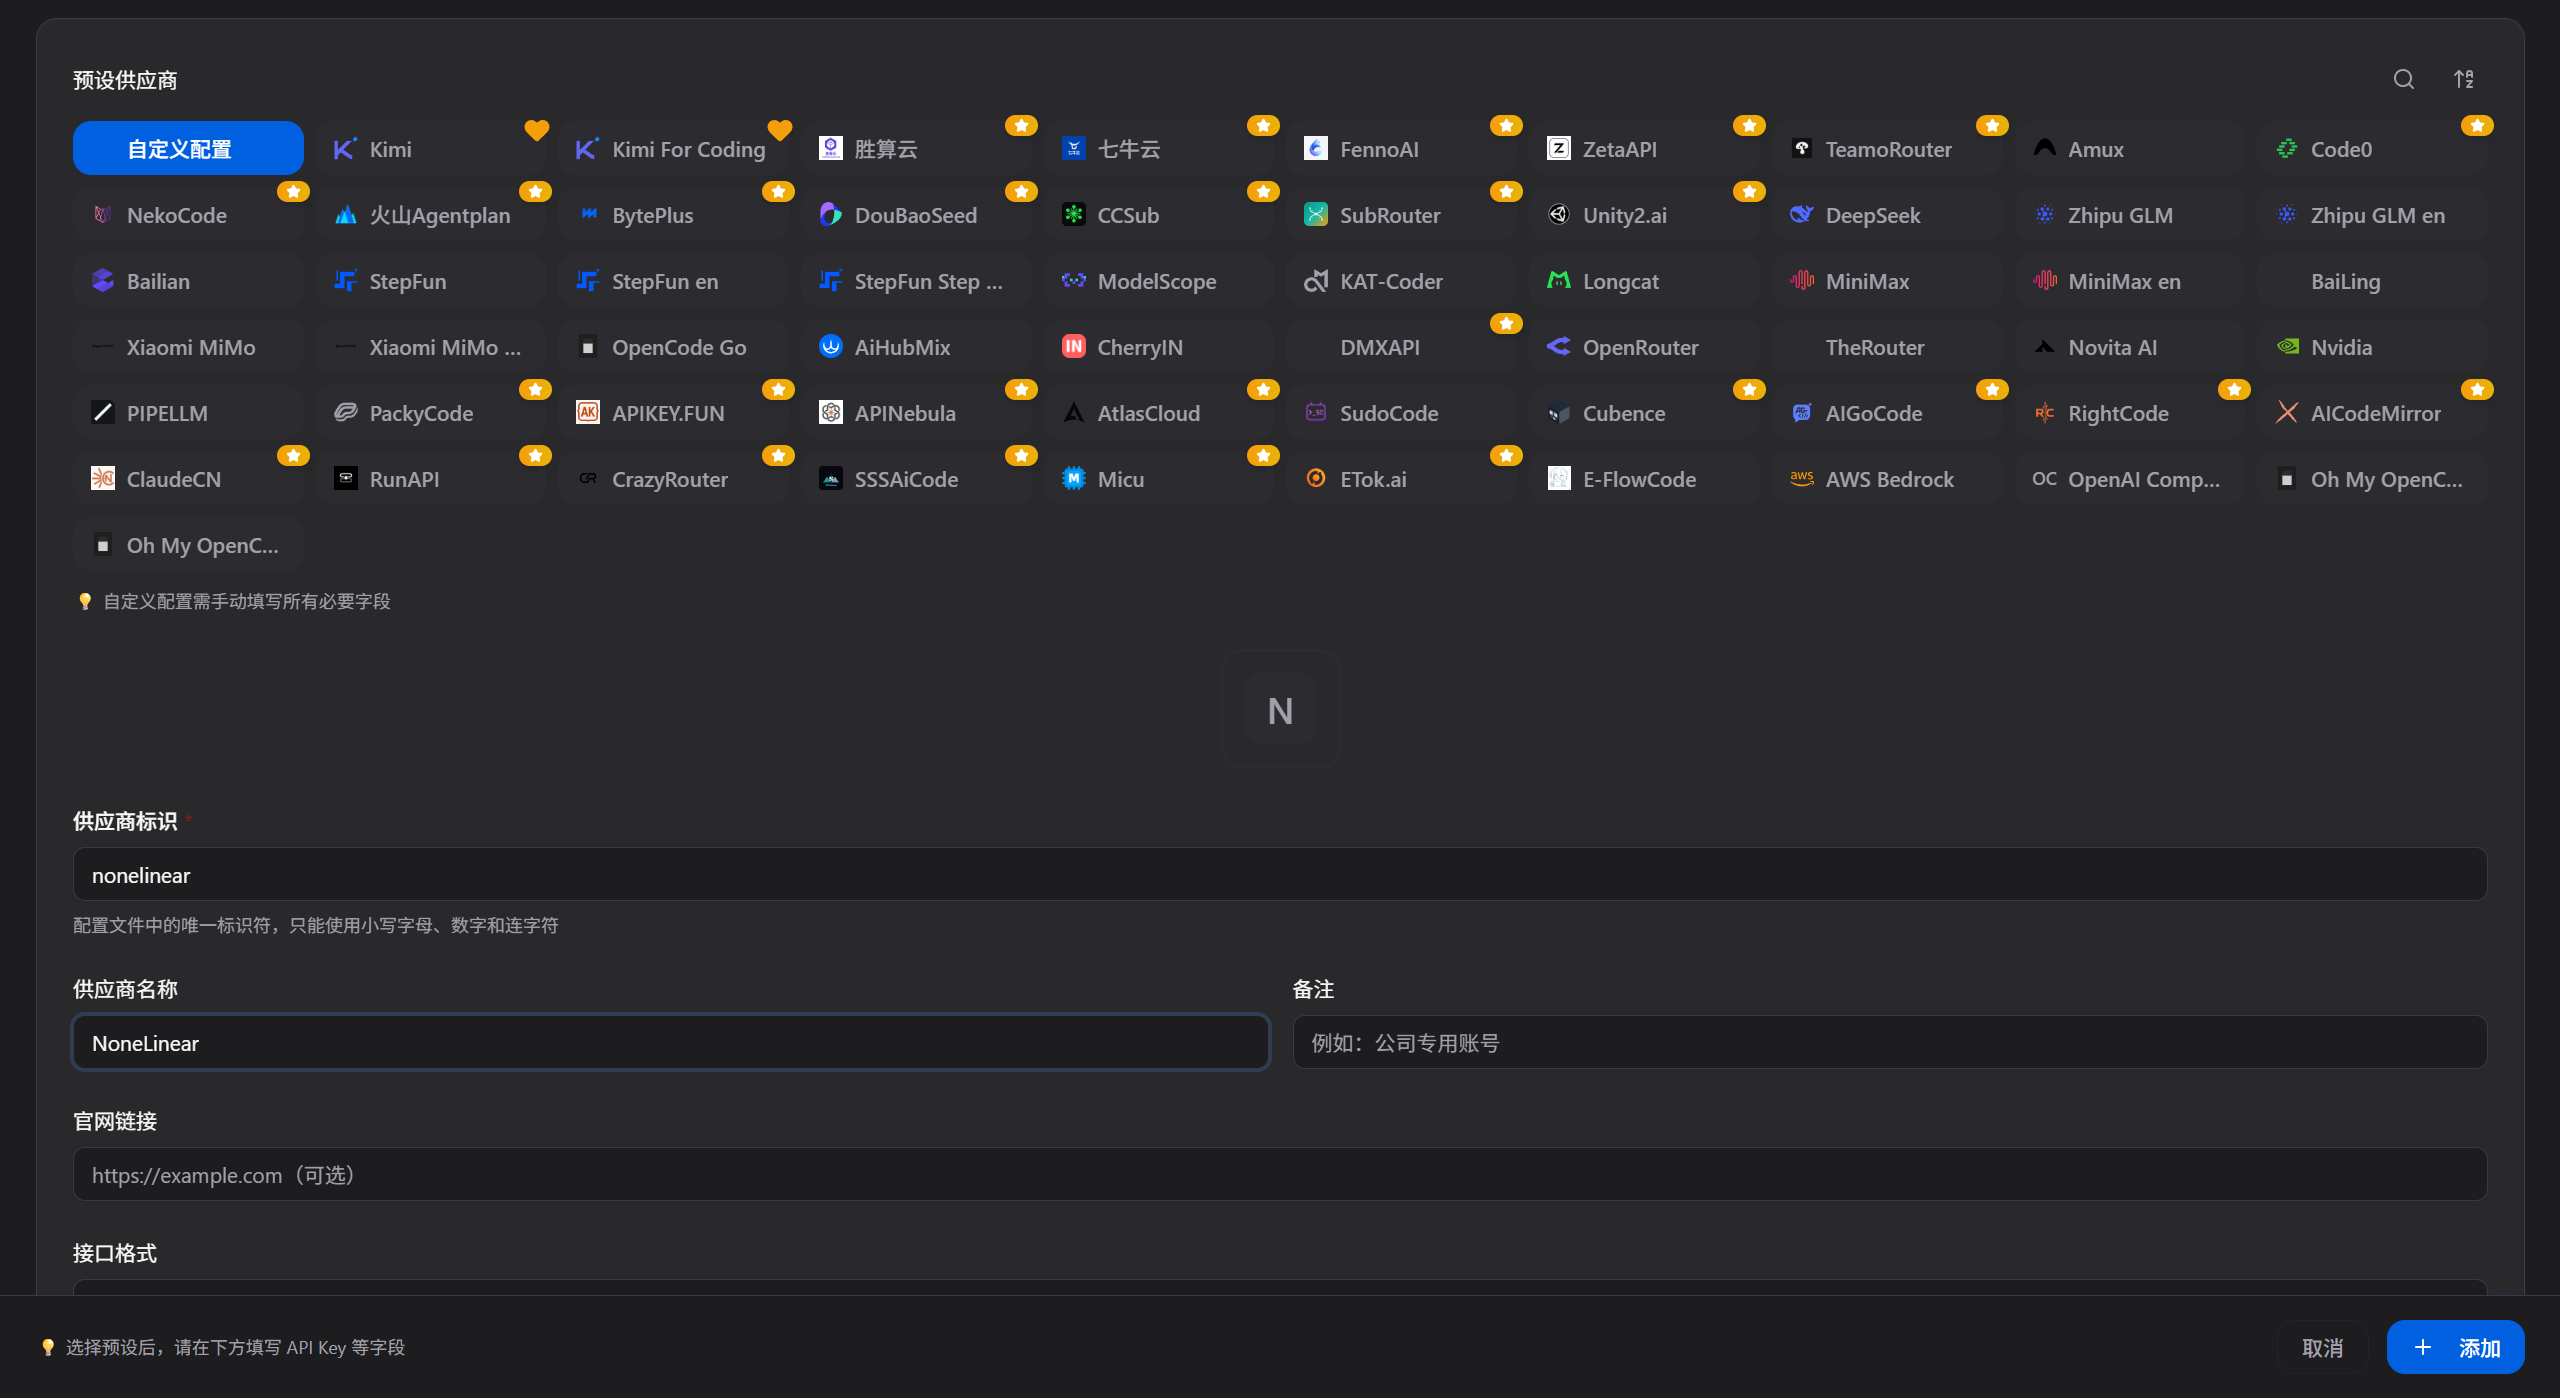The height and width of the screenshot is (1398, 2560).
Task: Pick the Nvidia logo preset
Action: click(2287, 347)
